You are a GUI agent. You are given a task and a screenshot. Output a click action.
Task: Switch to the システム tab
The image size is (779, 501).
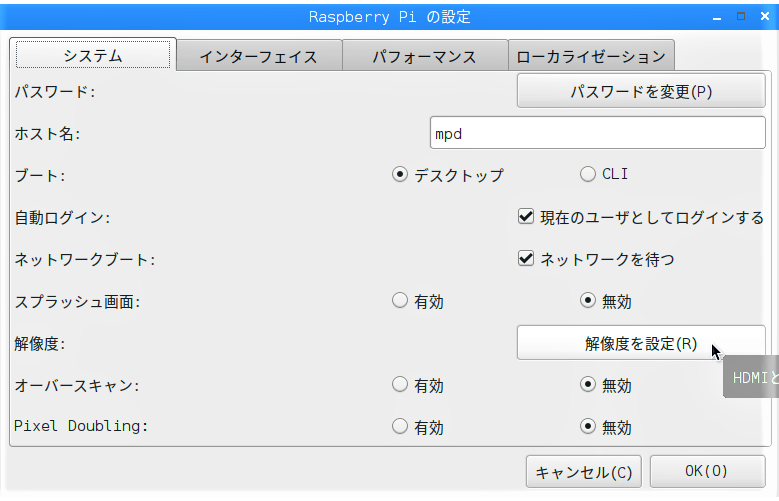coord(93,55)
